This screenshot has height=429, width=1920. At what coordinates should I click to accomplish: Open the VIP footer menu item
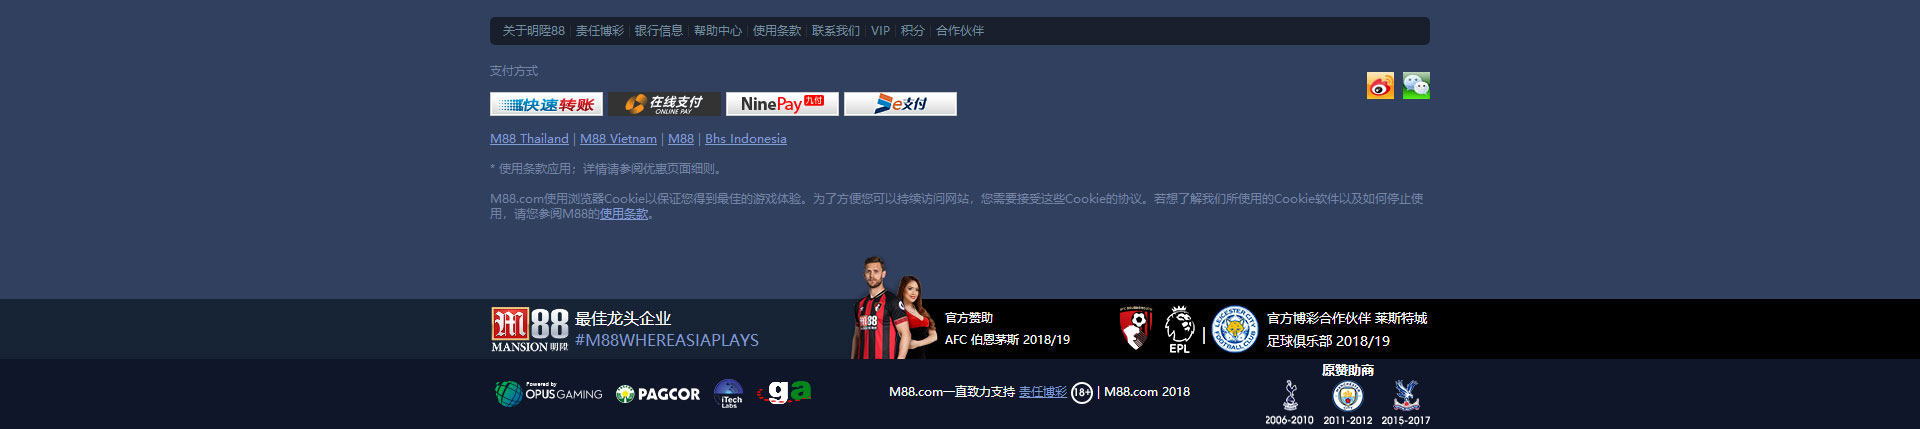click(880, 31)
